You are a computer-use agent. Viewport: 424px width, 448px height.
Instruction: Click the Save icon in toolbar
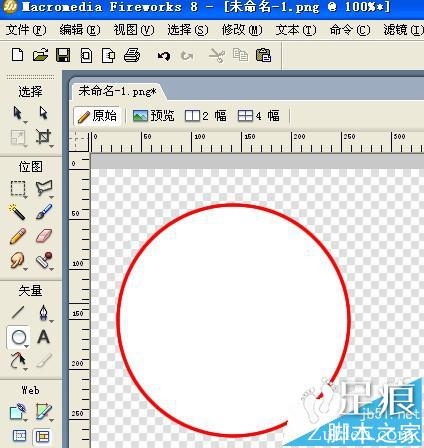coord(63,55)
